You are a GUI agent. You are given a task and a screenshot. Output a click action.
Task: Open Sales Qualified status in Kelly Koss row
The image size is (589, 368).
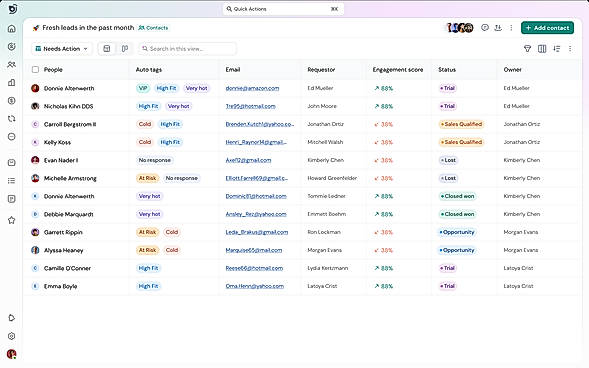coord(461,142)
